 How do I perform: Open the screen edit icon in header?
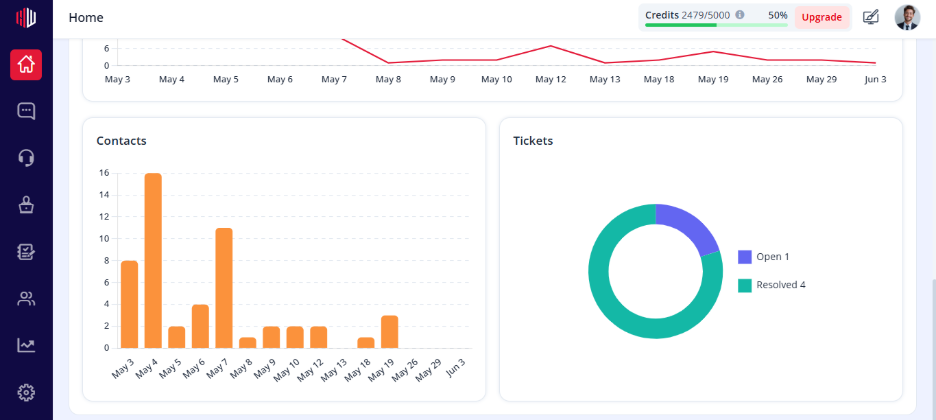tap(871, 17)
